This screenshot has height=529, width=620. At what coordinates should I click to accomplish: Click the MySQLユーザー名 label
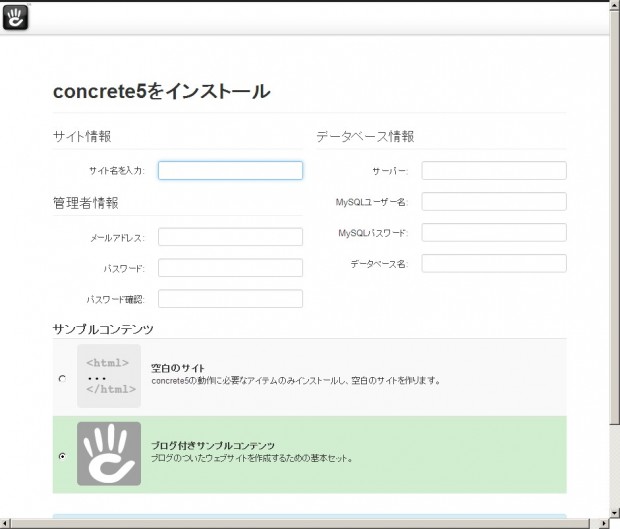(x=372, y=202)
